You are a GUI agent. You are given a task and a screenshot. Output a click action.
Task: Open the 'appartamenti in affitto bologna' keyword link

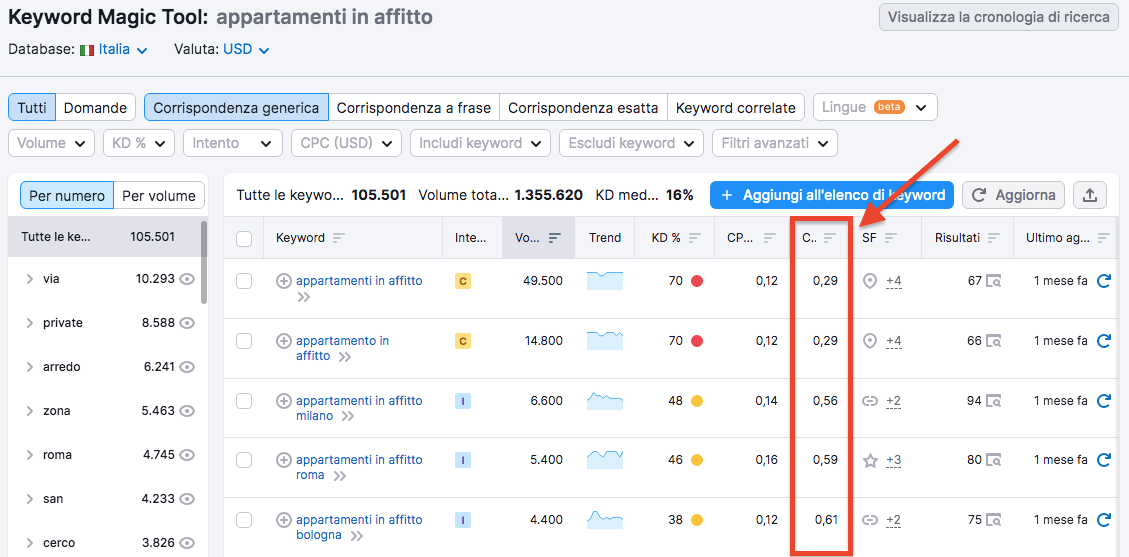358,520
